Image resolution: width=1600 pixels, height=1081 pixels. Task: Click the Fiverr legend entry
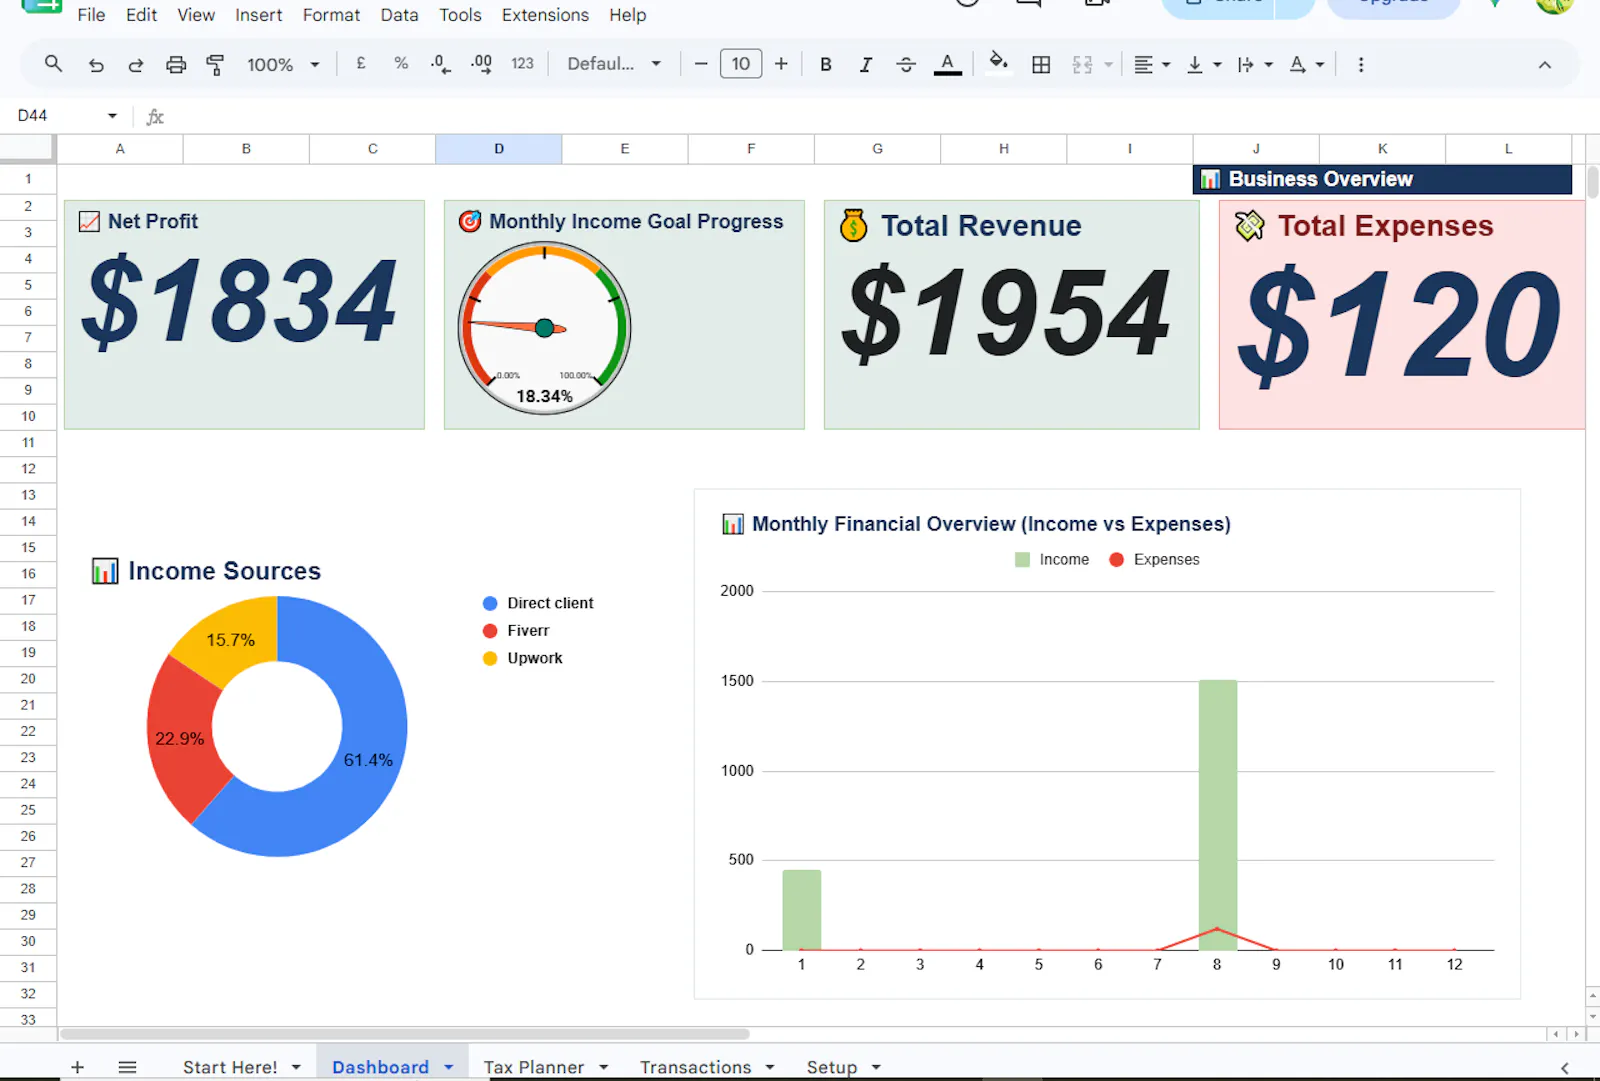(x=516, y=631)
